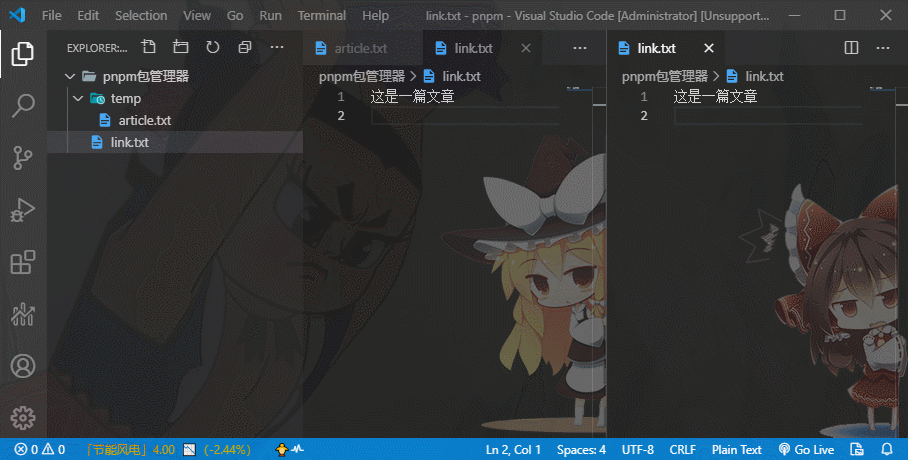Place cursor on line 2 of right editor
The height and width of the screenshot is (460, 908).
(x=768, y=116)
